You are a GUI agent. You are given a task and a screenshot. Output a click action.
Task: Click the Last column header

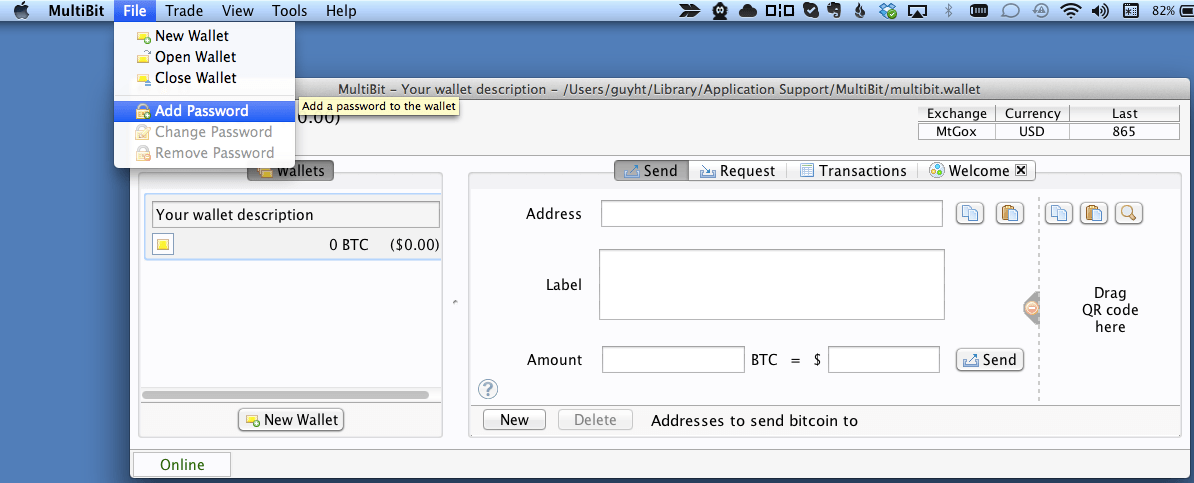tap(1124, 114)
